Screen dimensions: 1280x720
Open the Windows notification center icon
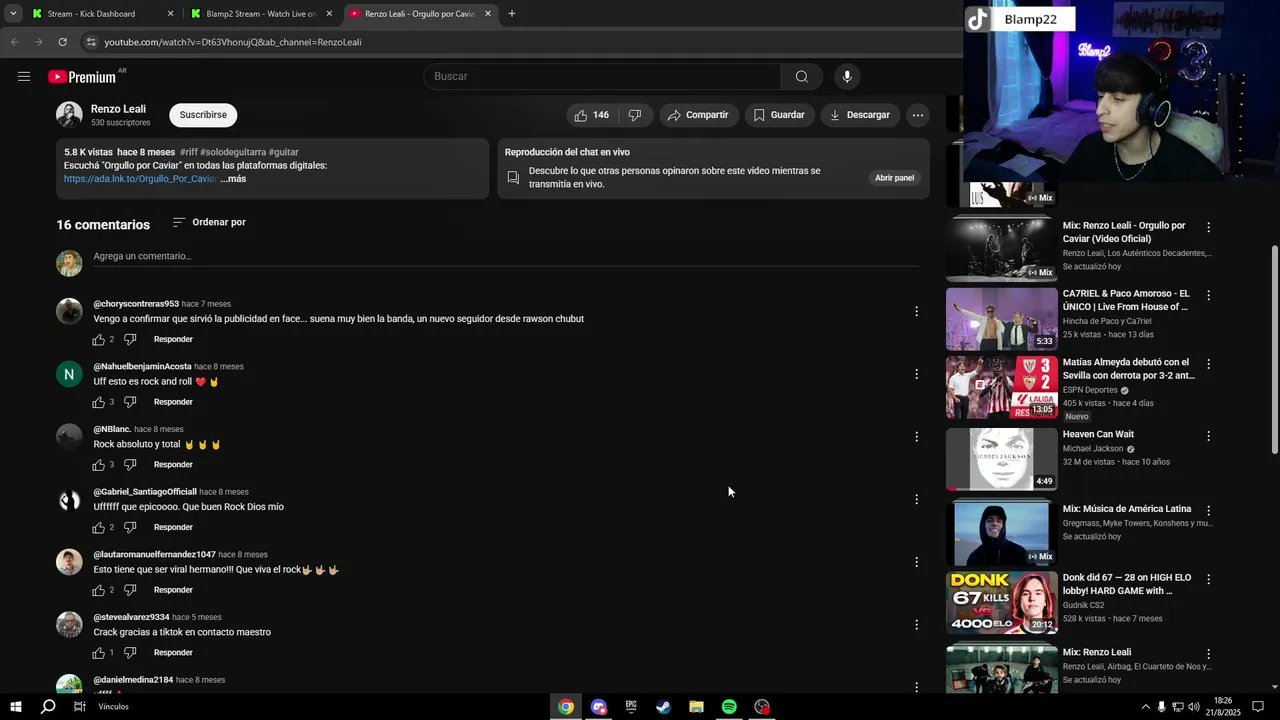pyautogui.click(x=1258, y=707)
